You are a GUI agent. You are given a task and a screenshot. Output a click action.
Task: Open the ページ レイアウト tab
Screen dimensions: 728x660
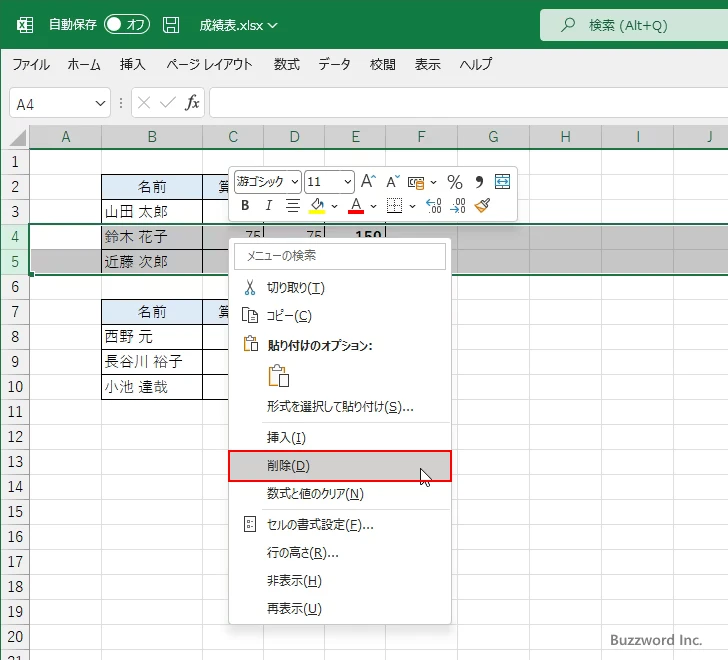209,64
